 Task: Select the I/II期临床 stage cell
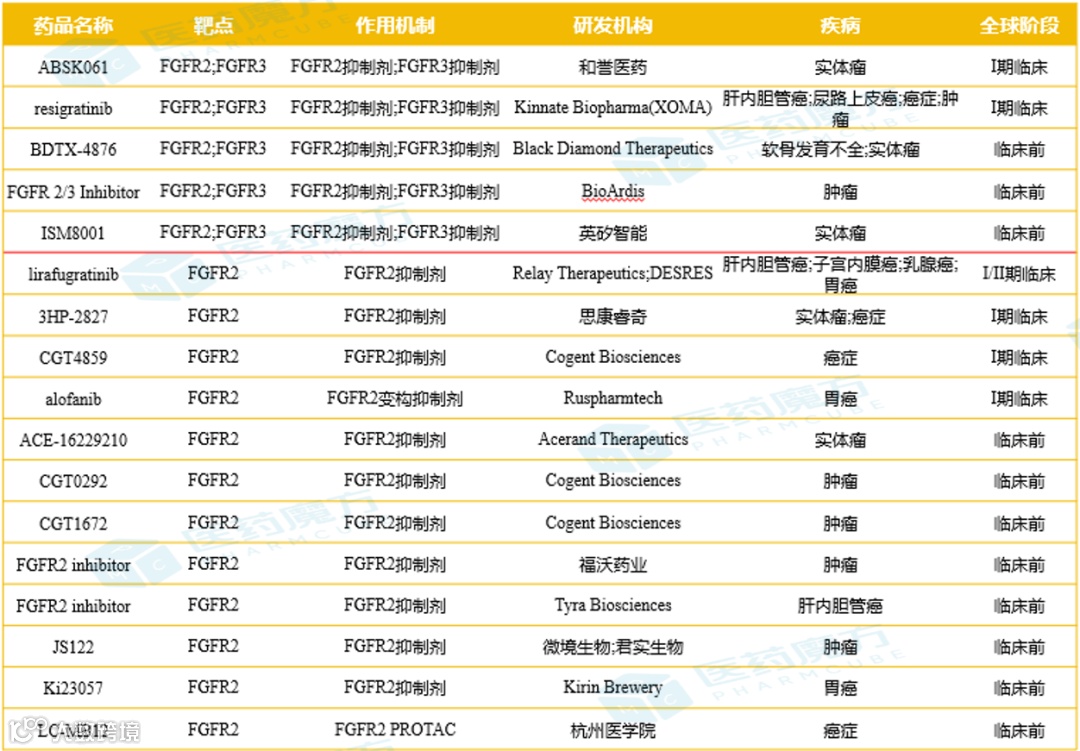tap(1019, 274)
